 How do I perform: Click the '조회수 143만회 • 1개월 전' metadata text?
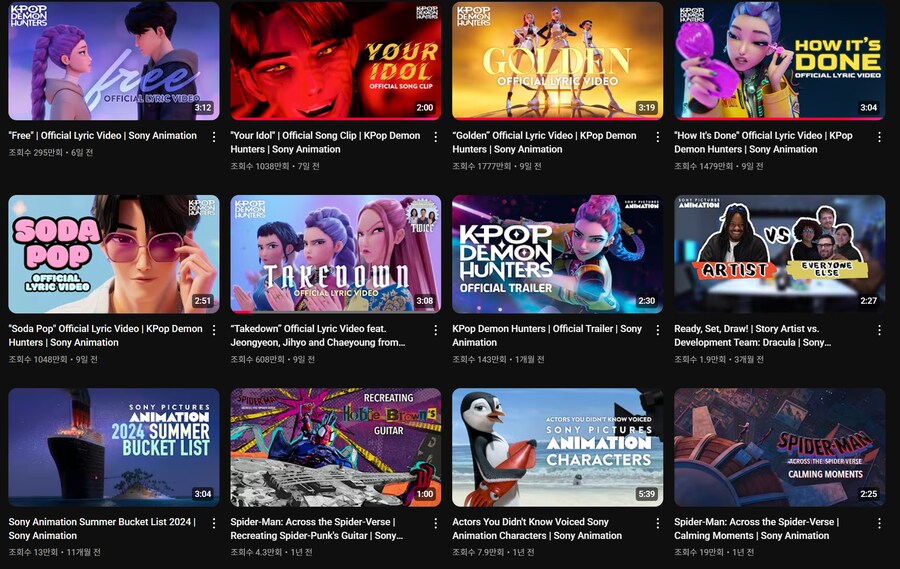(498, 359)
